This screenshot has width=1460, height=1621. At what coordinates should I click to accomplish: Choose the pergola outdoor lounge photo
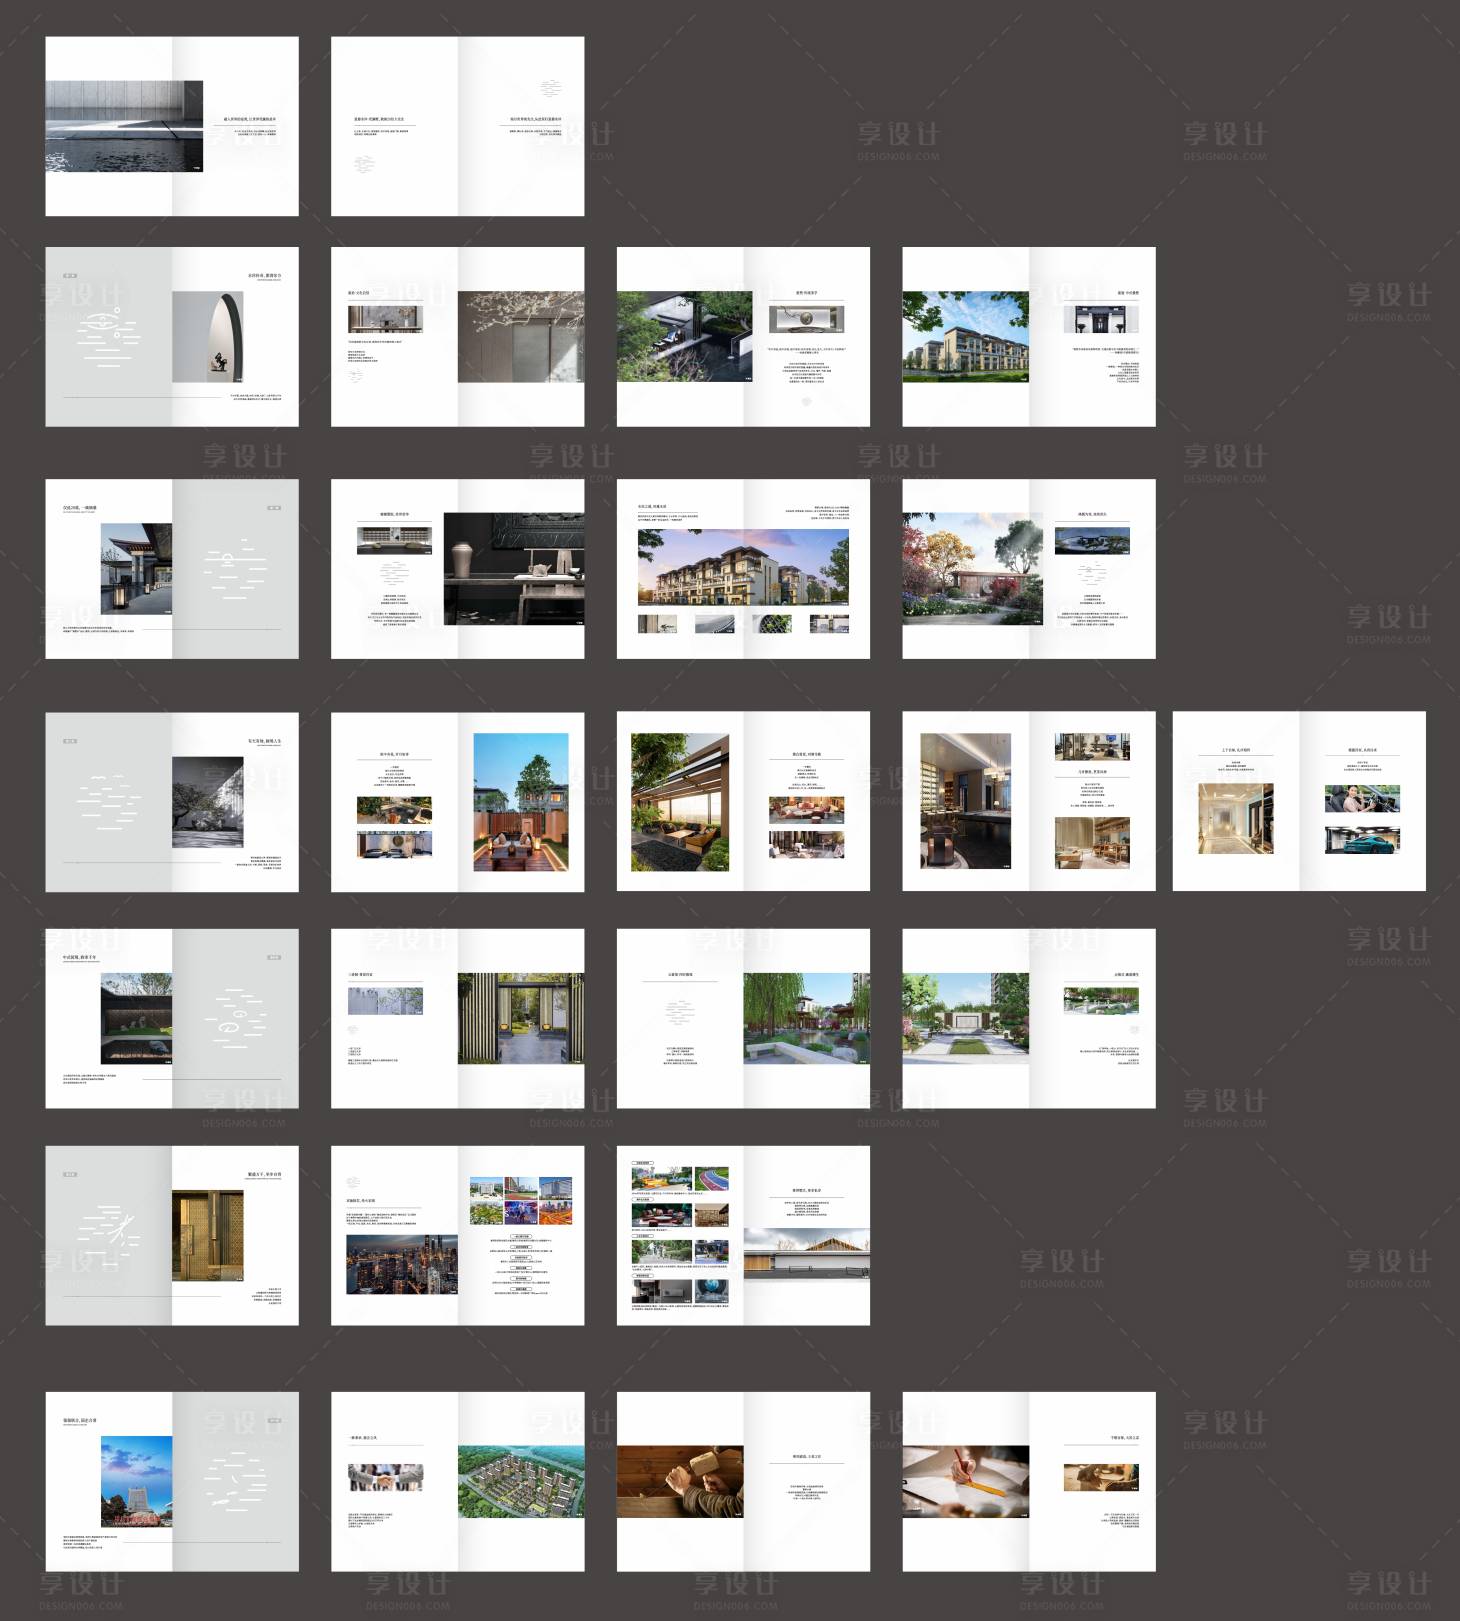coord(679,802)
